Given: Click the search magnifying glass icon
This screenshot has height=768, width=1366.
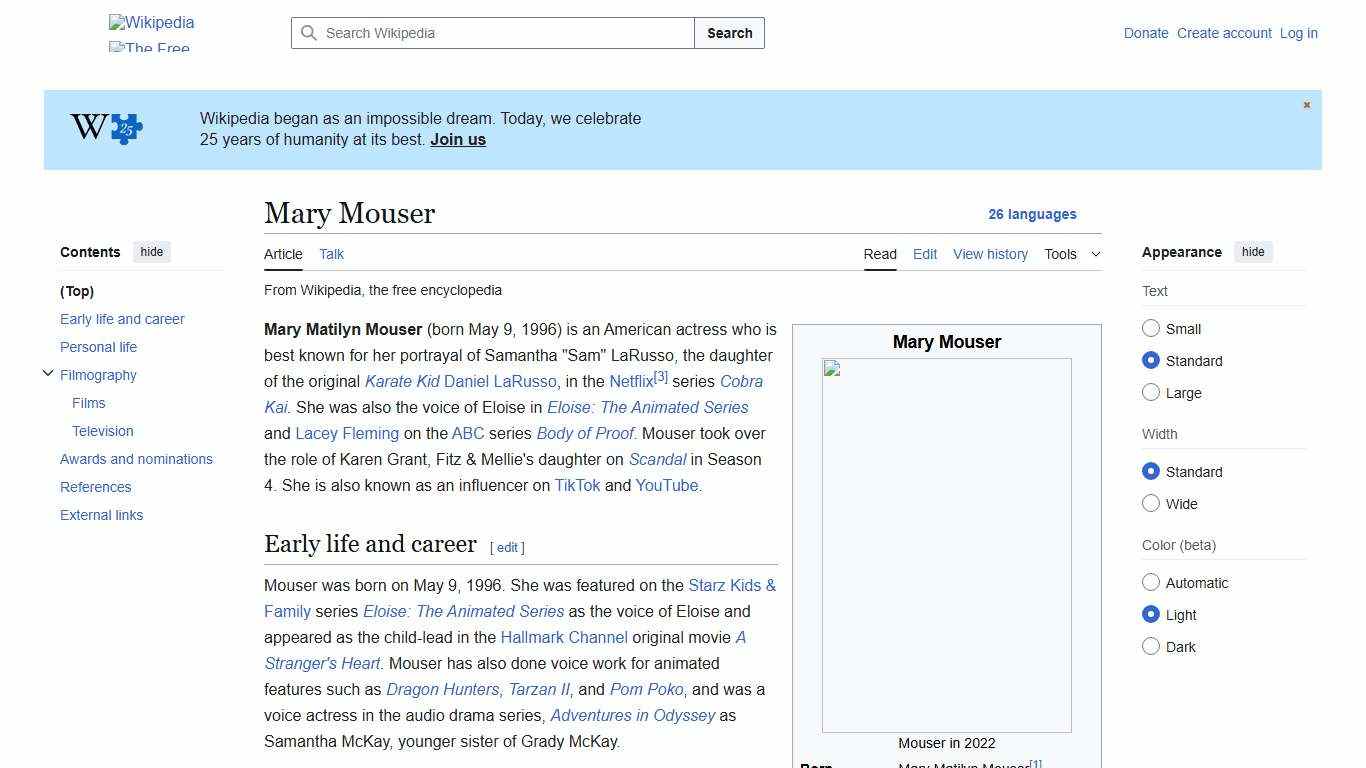Looking at the screenshot, I should pyautogui.click(x=310, y=33).
